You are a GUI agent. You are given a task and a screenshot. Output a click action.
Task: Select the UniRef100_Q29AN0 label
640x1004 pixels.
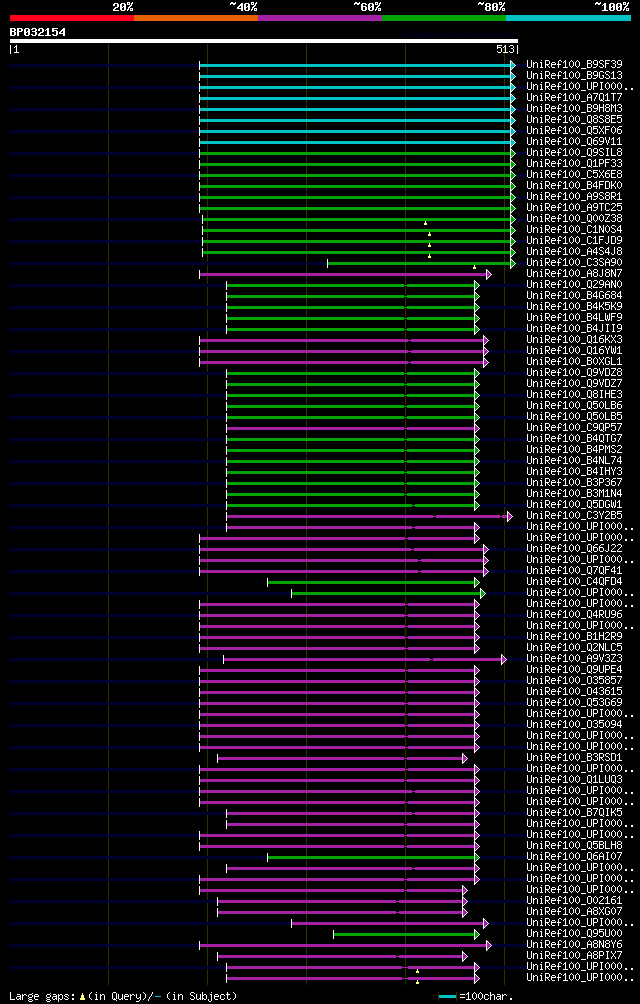574,284
